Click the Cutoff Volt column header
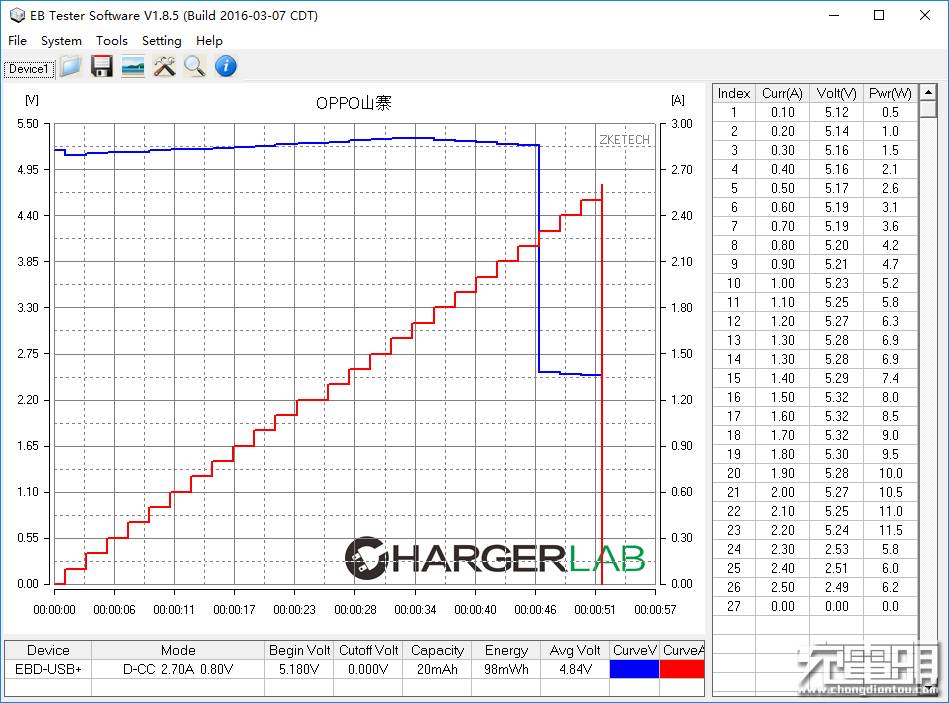Image resolution: width=949 pixels, height=703 pixels. (x=368, y=650)
